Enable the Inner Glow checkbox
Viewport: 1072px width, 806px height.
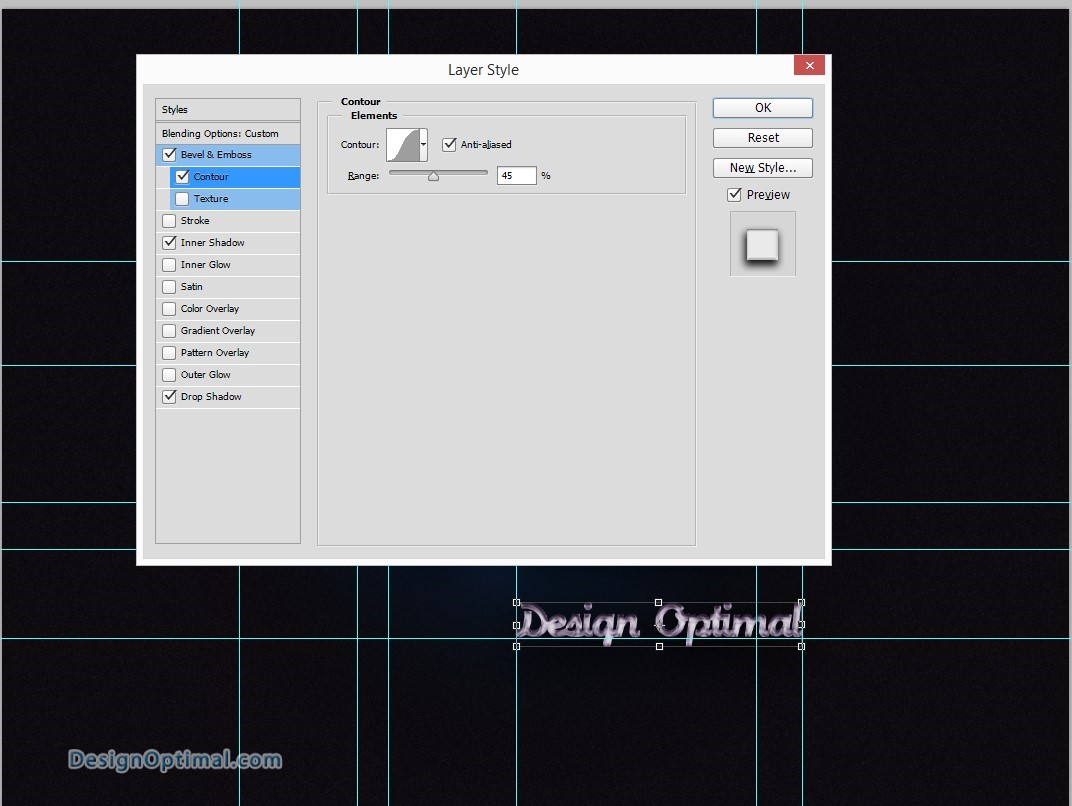click(x=170, y=265)
